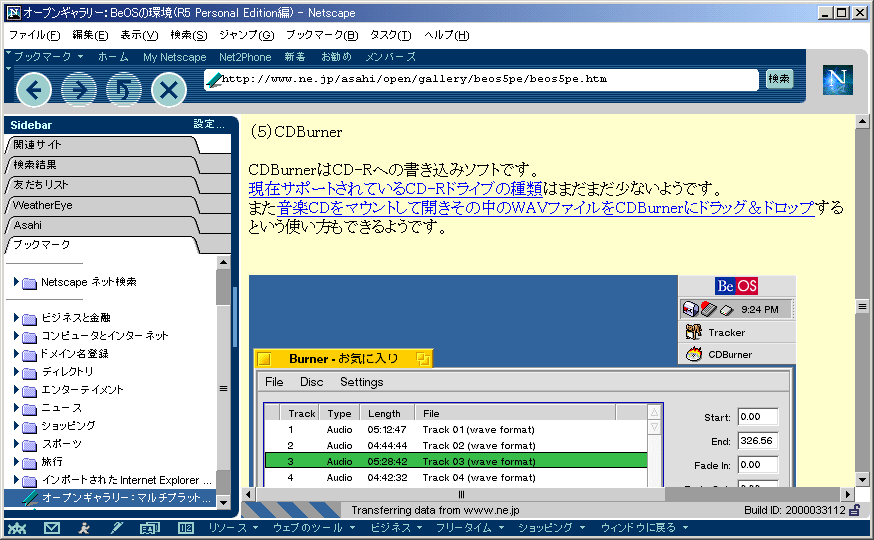Image resolution: width=874 pixels, height=540 pixels.
Task: Click the page vertical scrollbar down arrow
Action: (862, 480)
